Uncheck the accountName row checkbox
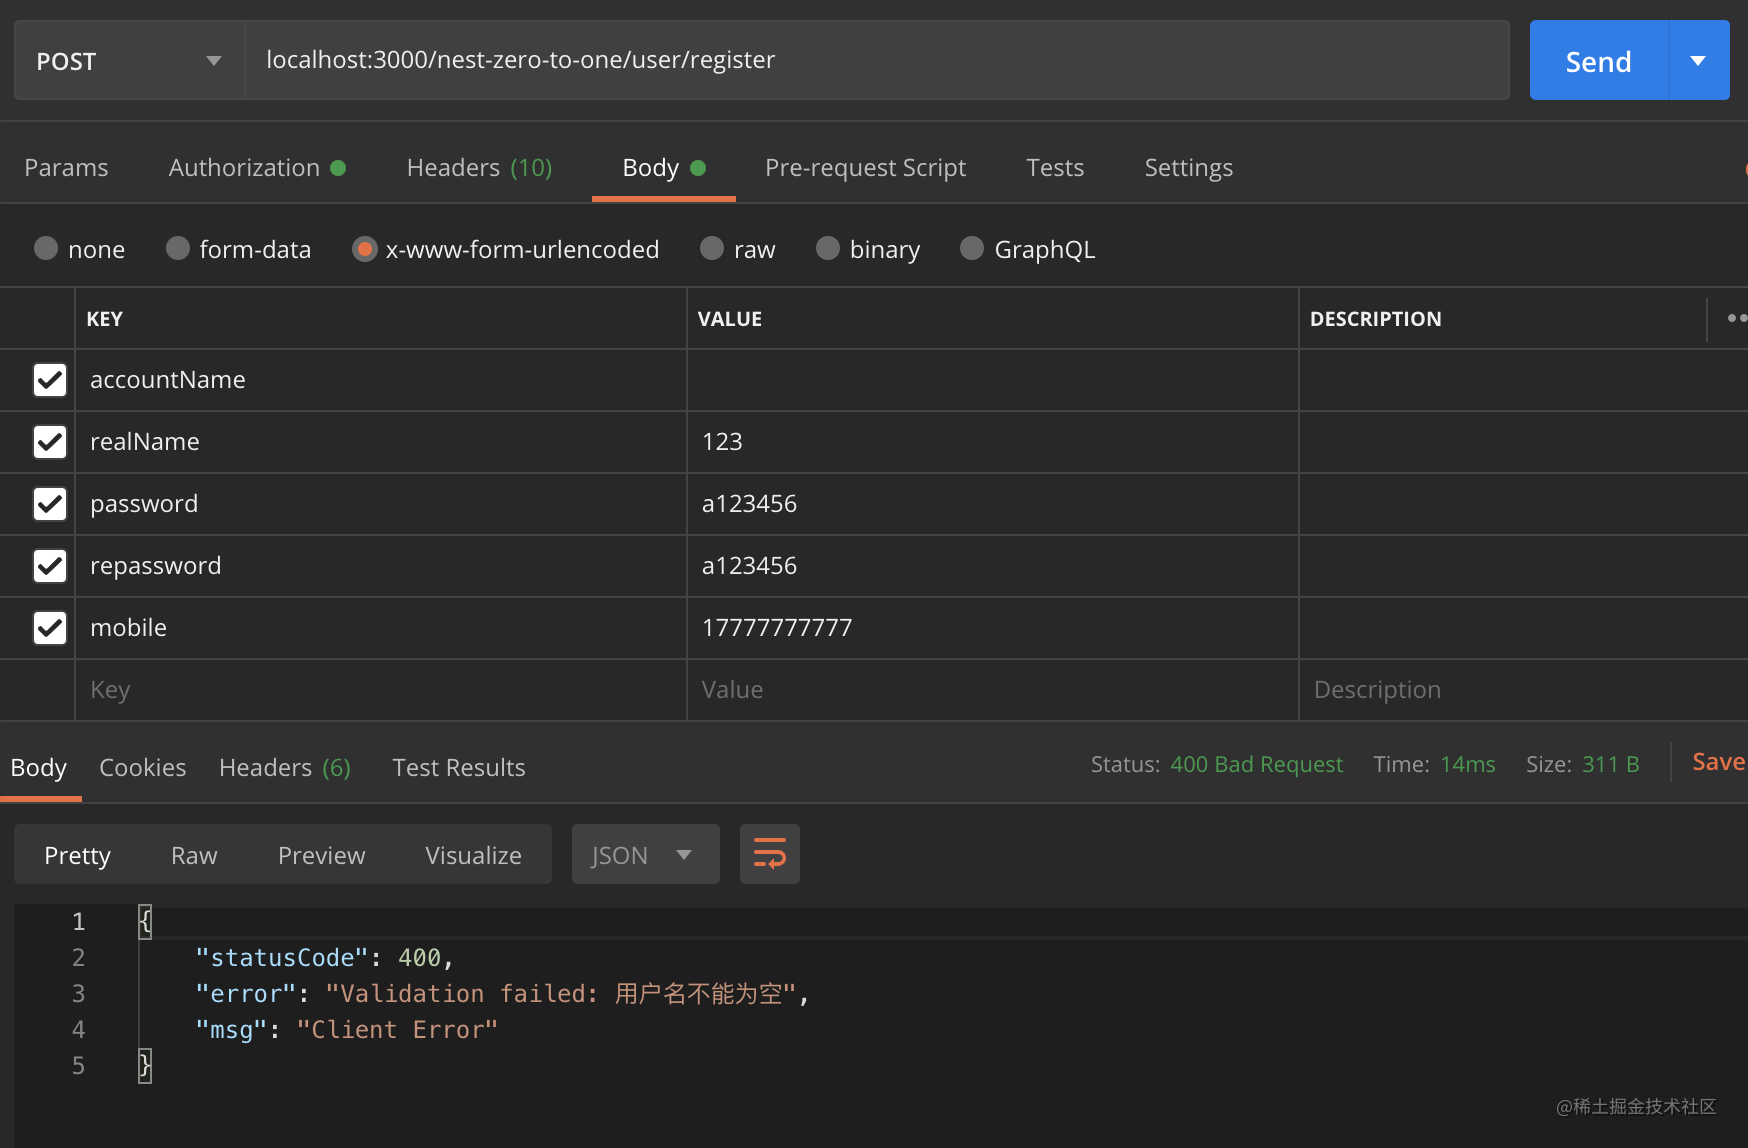The image size is (1748, 1148). (x=50, y=380)
